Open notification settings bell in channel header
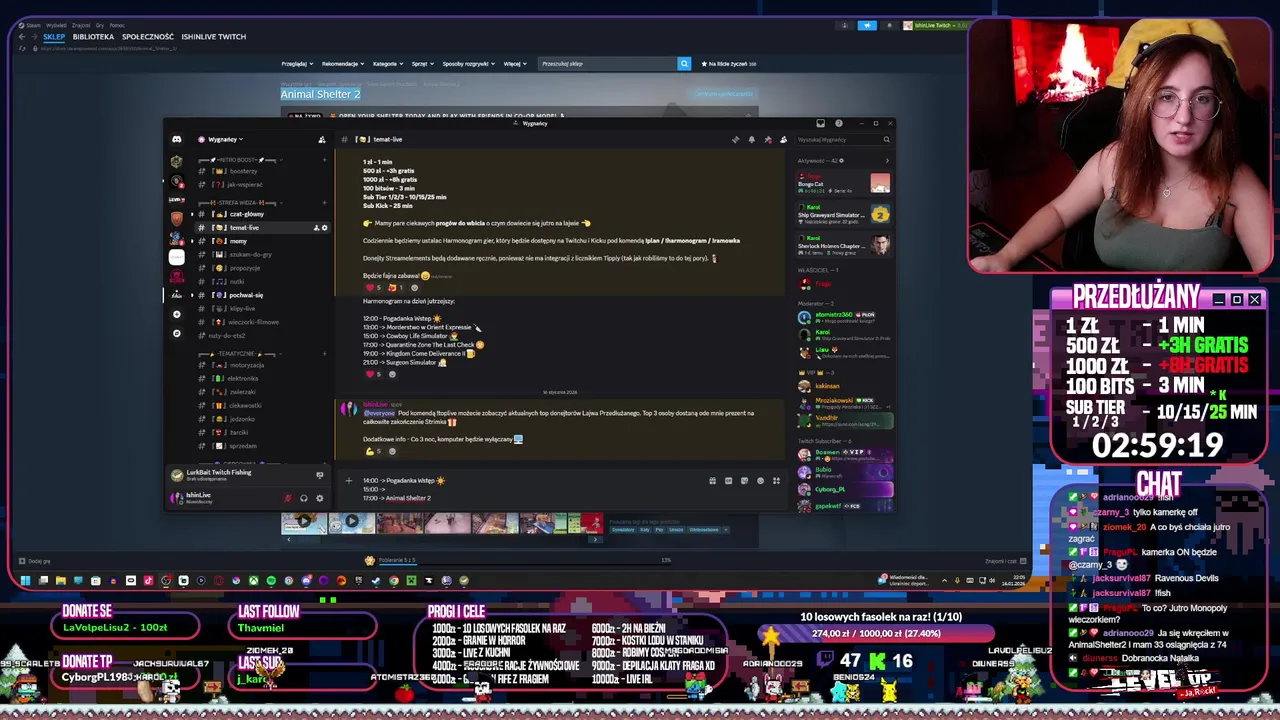Screen dimensions: 1280x720 [751, 139]
